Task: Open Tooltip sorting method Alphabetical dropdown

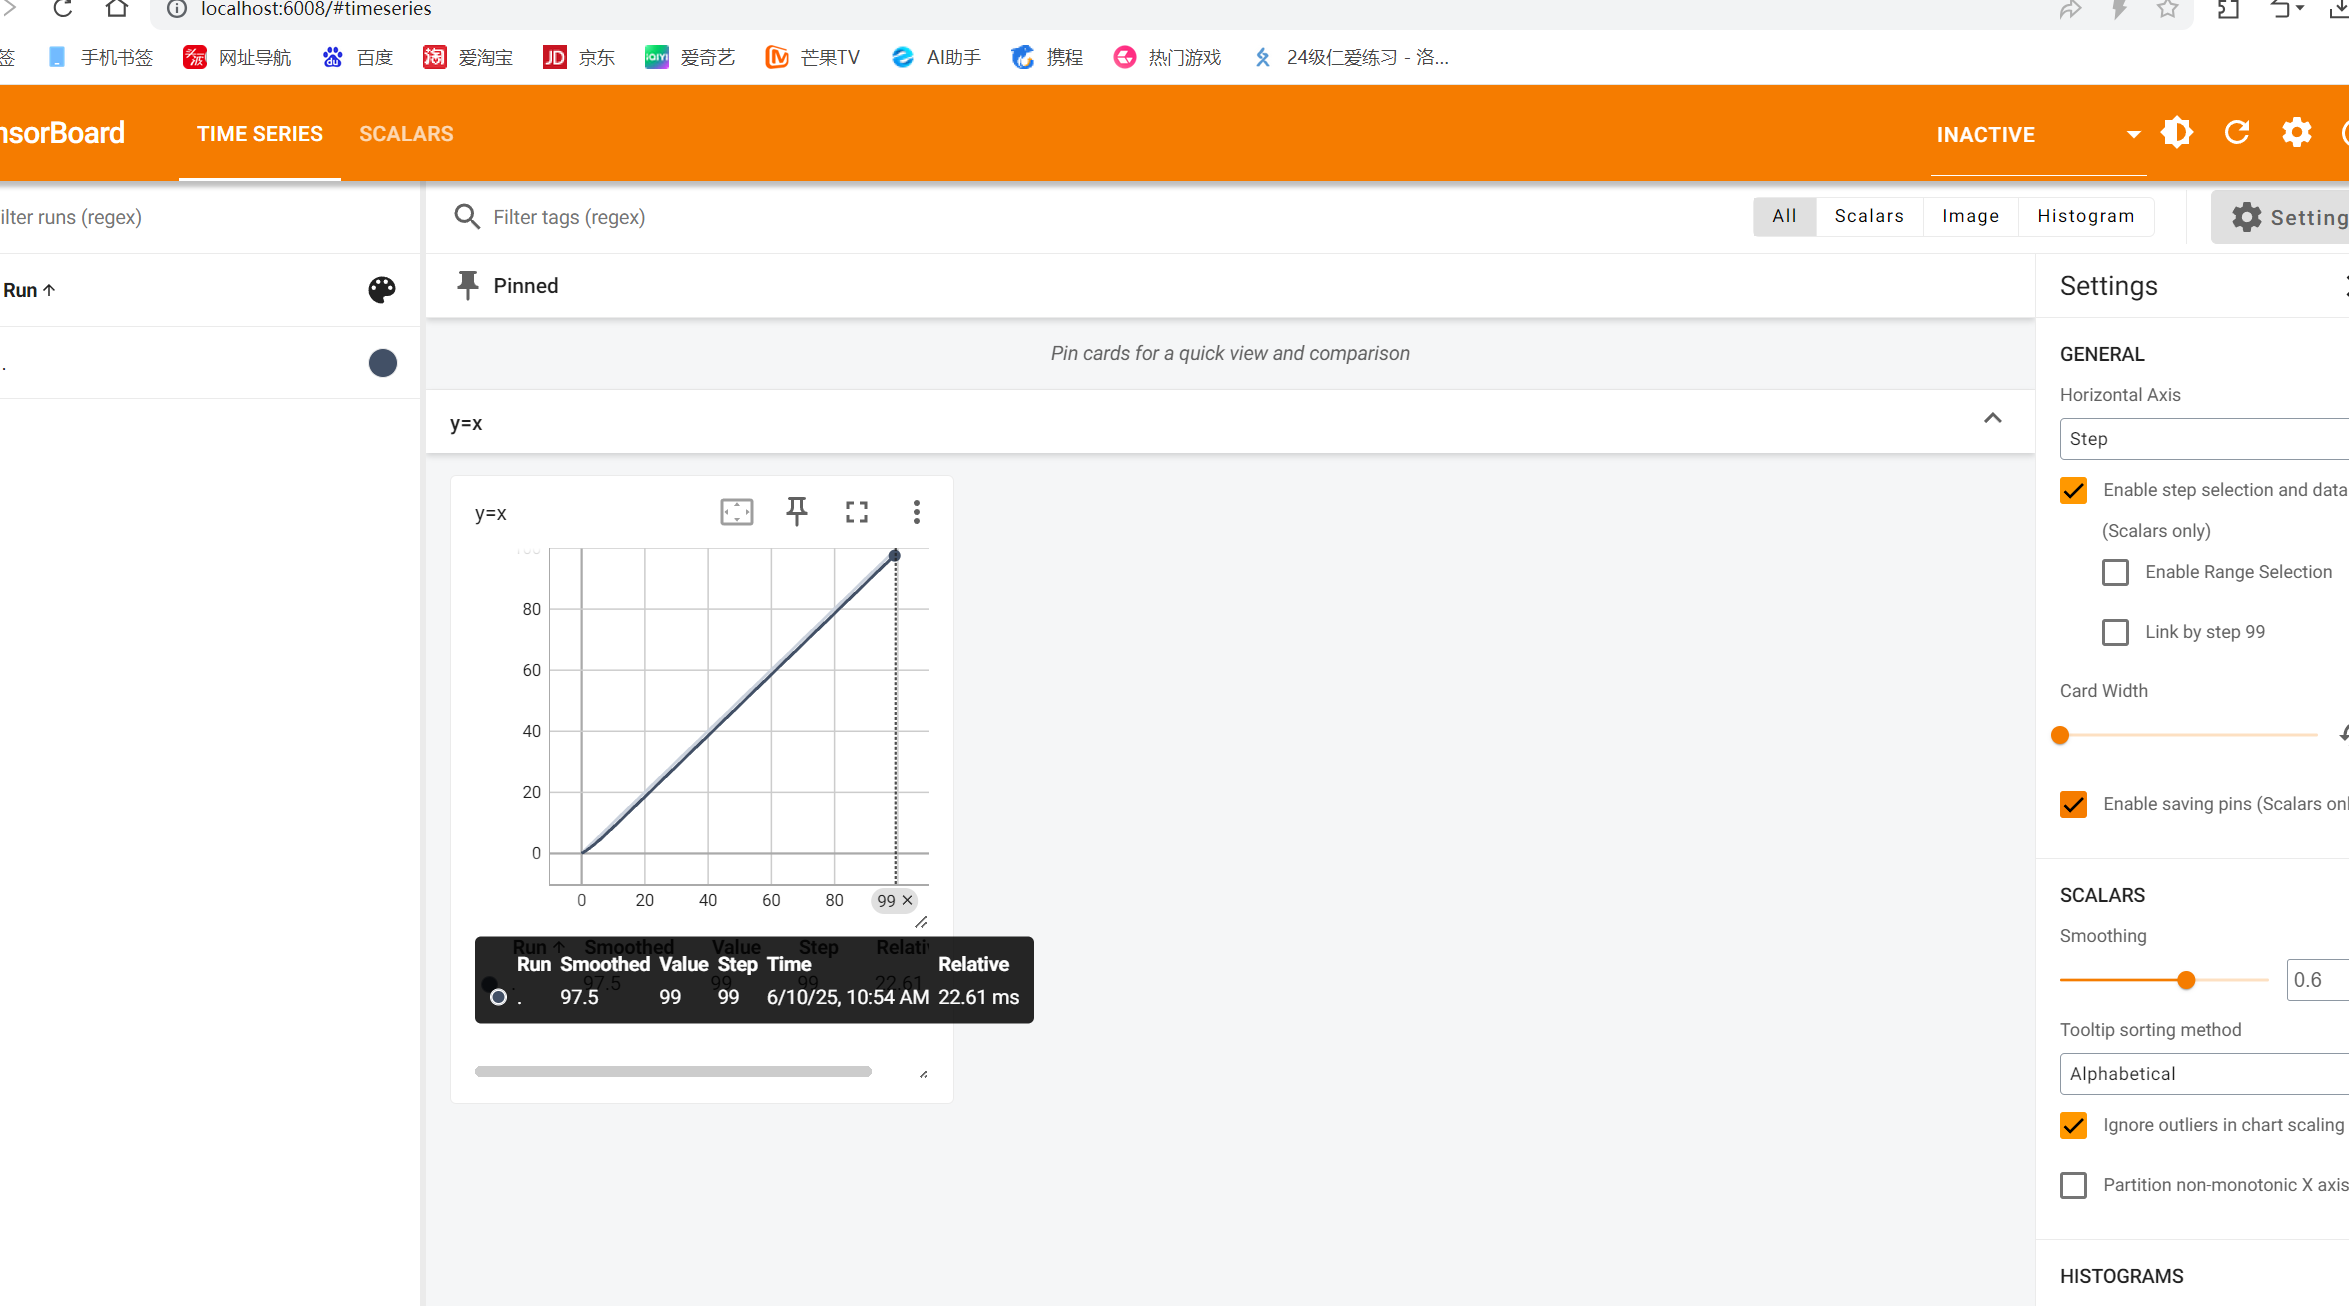Action: [x=2204, y=1074]
